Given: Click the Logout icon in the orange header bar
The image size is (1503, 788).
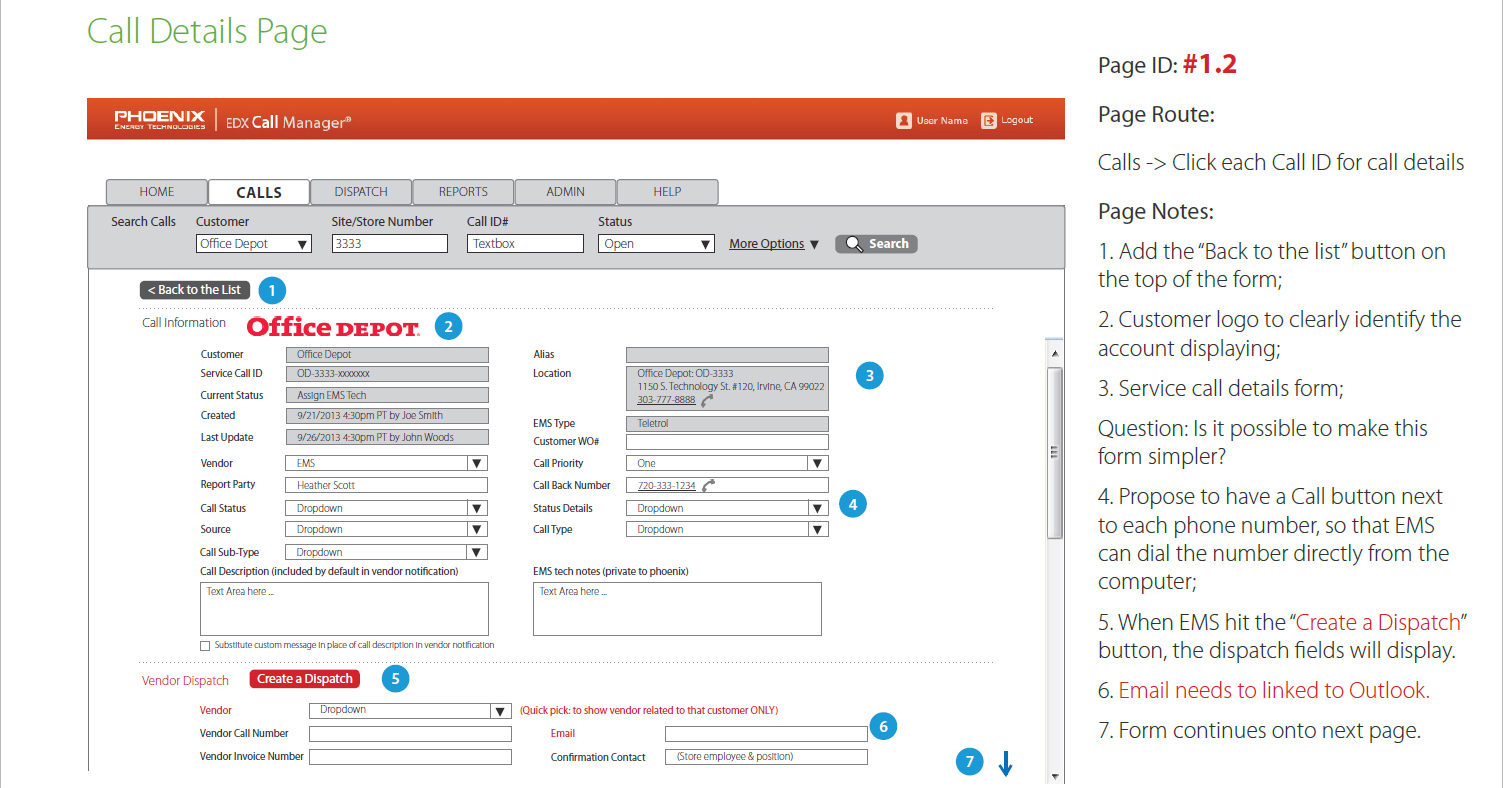Looking at the screenshot, I should [989, 119].
